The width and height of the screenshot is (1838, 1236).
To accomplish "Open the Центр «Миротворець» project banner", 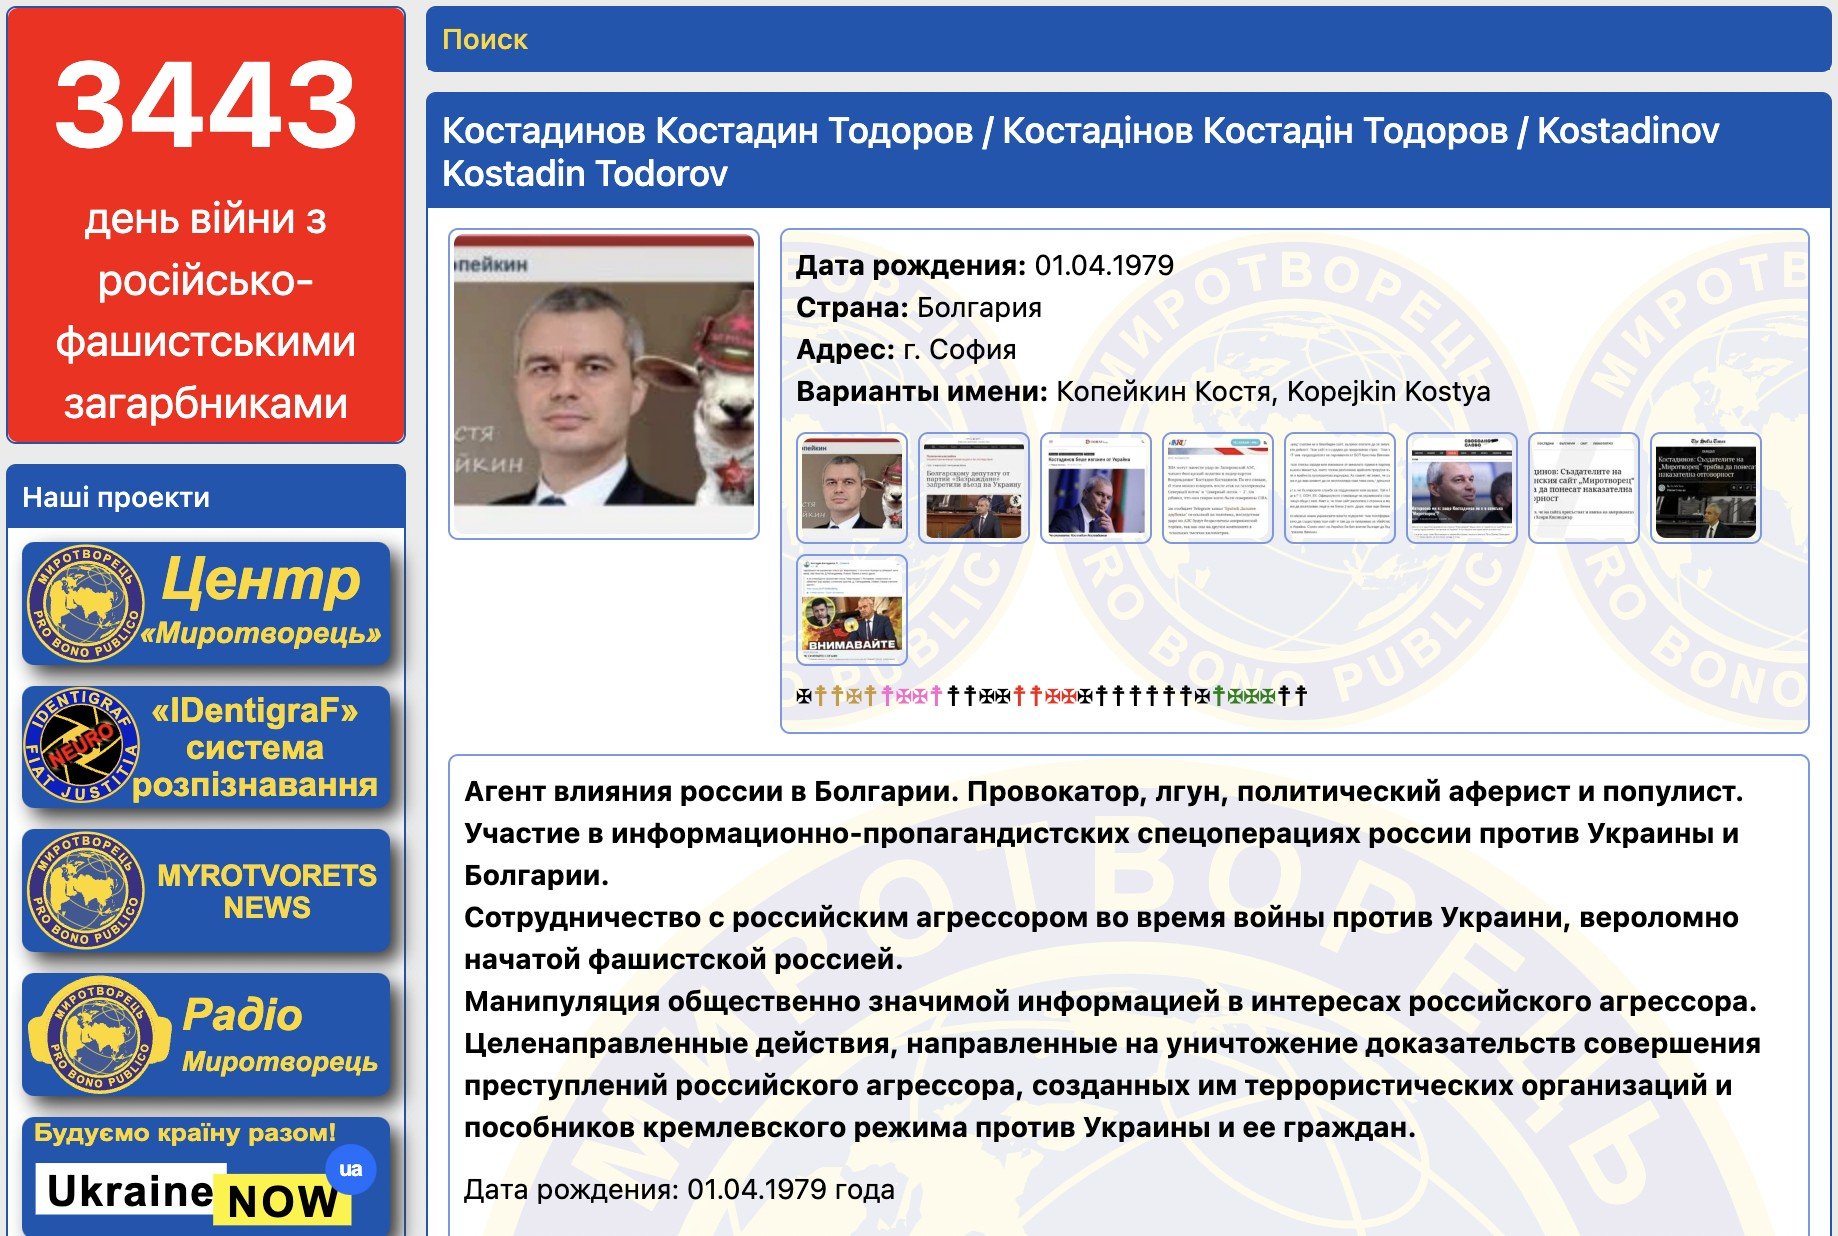I will 206,604.
